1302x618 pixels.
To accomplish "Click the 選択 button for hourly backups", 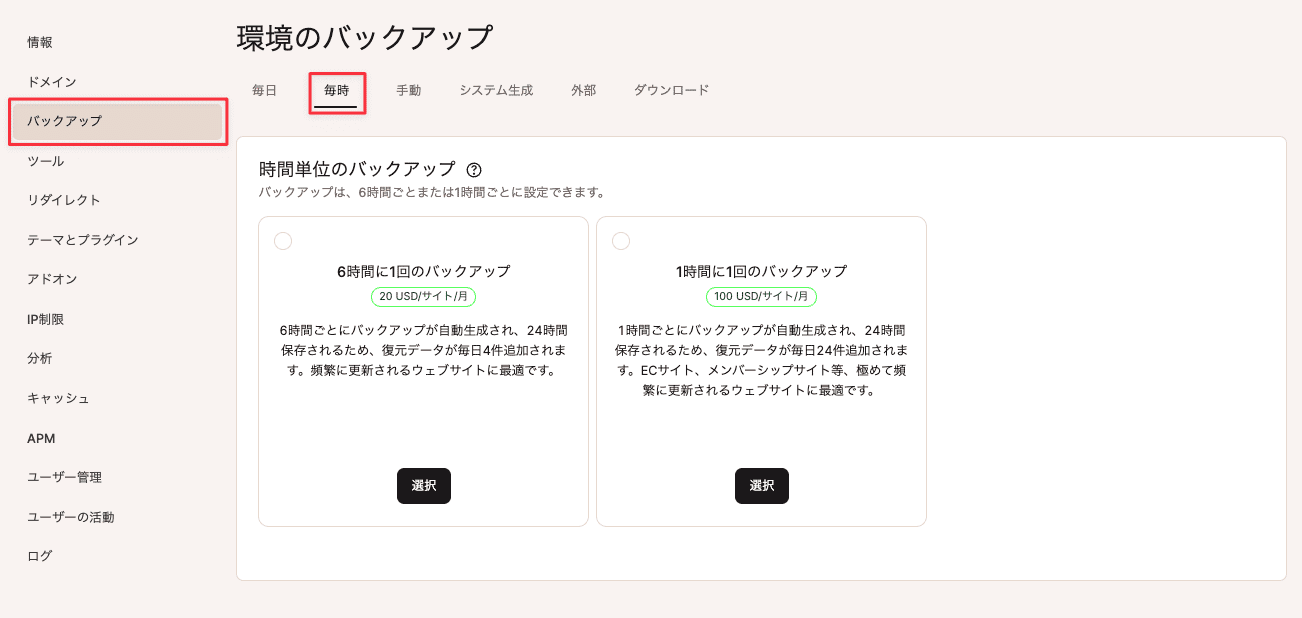I will click(761, 486).
